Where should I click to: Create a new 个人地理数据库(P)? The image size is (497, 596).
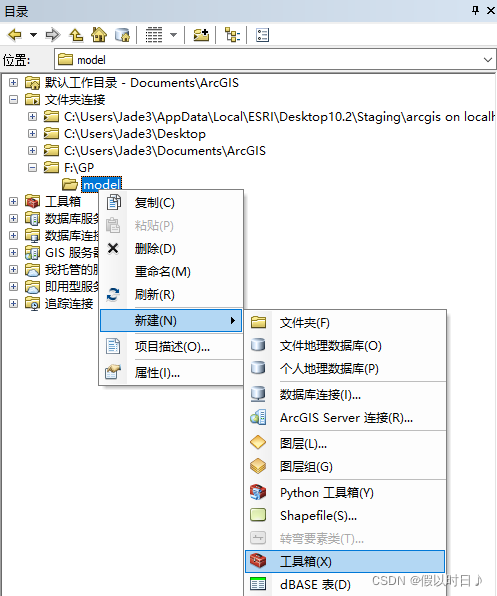(345, 368)
